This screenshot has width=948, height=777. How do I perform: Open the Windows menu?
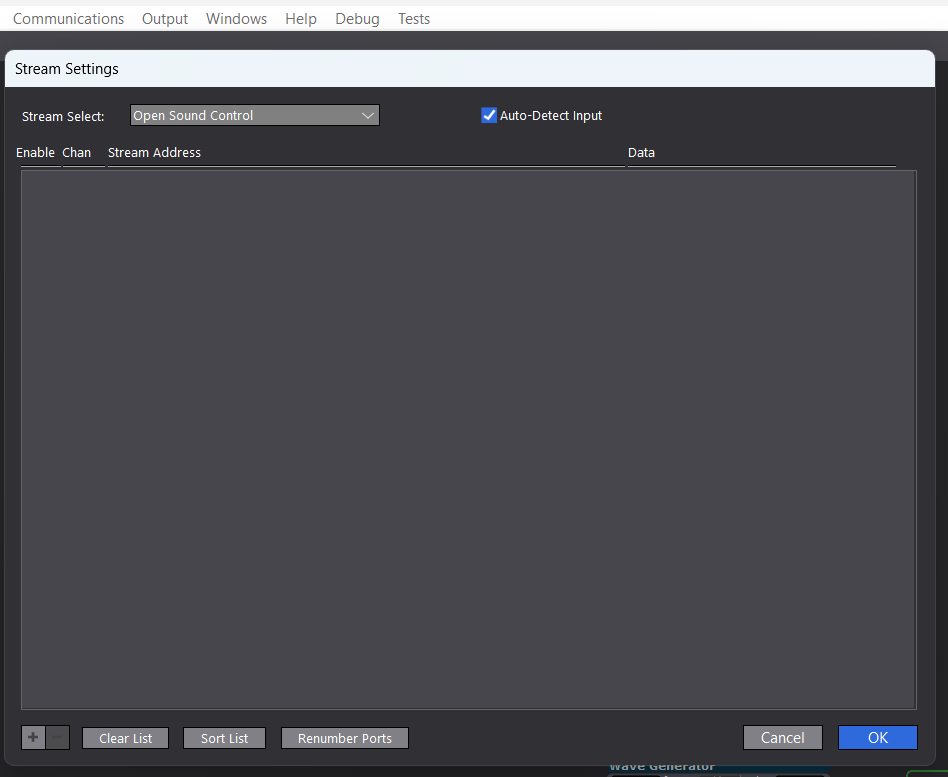tap(236, 19)
